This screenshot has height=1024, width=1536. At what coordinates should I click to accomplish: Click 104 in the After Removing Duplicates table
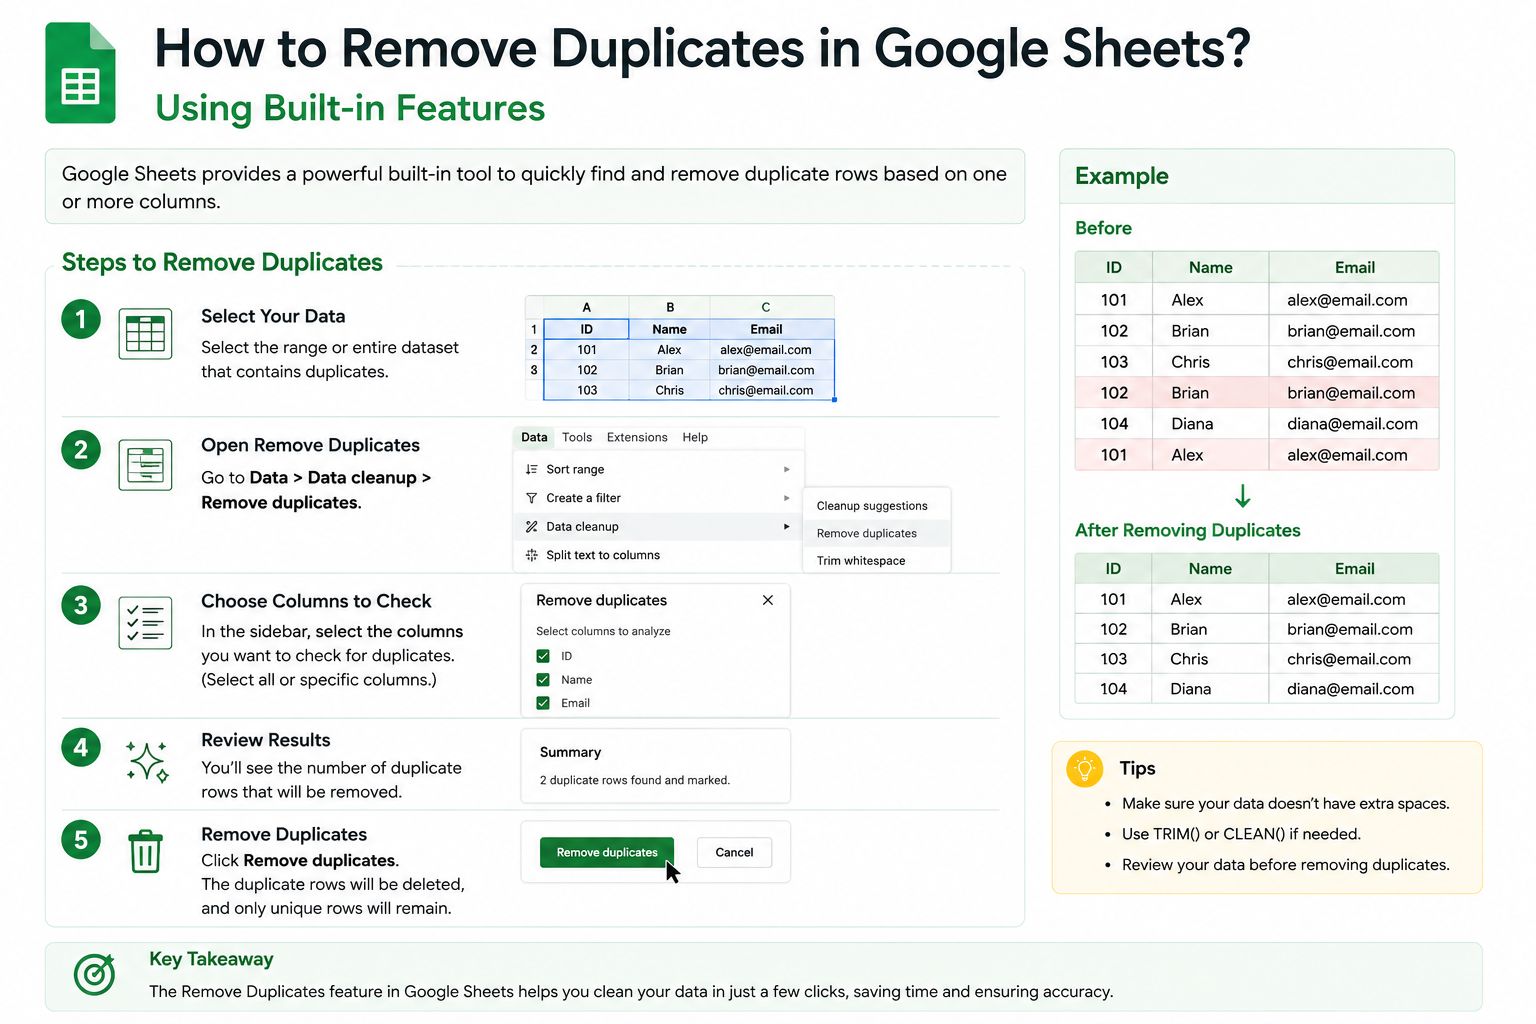tap(1113, 689)
